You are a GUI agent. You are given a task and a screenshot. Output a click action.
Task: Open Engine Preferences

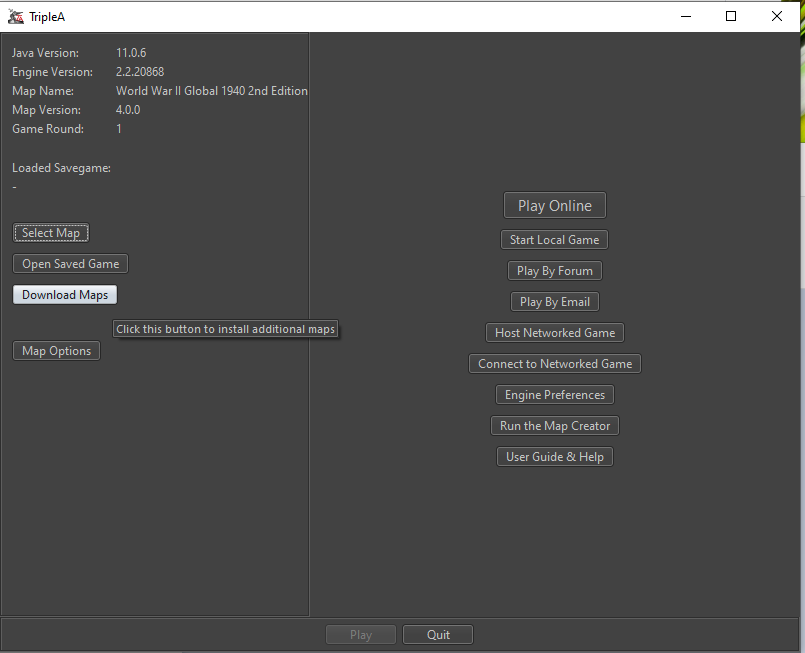(554, 395)
